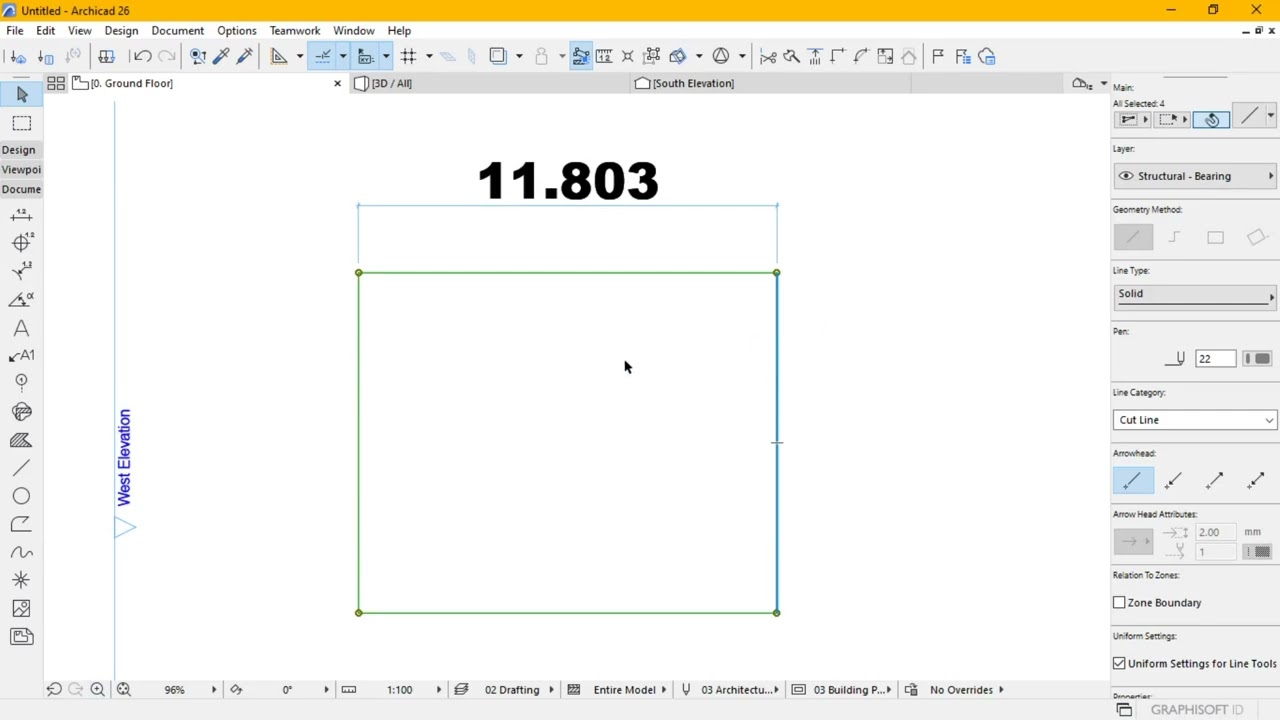1280x720 pixels.
Task: Toggle the layer visibility eye icon
Action: tap(1126, 176)
